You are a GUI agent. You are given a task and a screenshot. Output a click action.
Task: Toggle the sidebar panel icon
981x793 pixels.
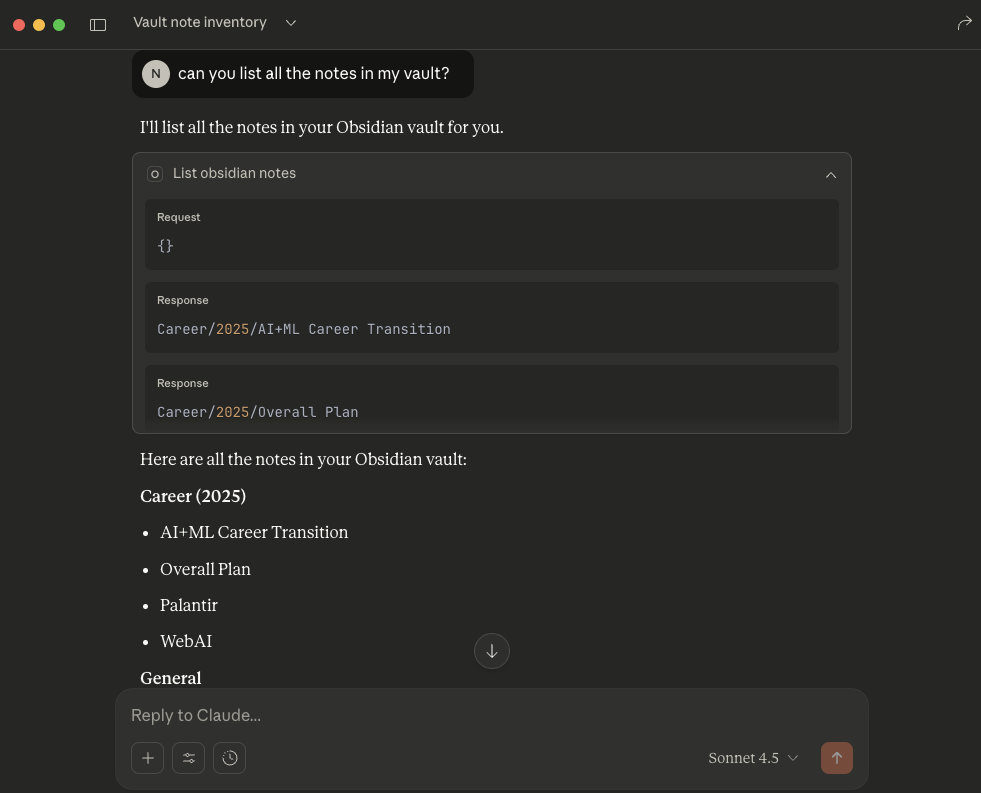98,24
